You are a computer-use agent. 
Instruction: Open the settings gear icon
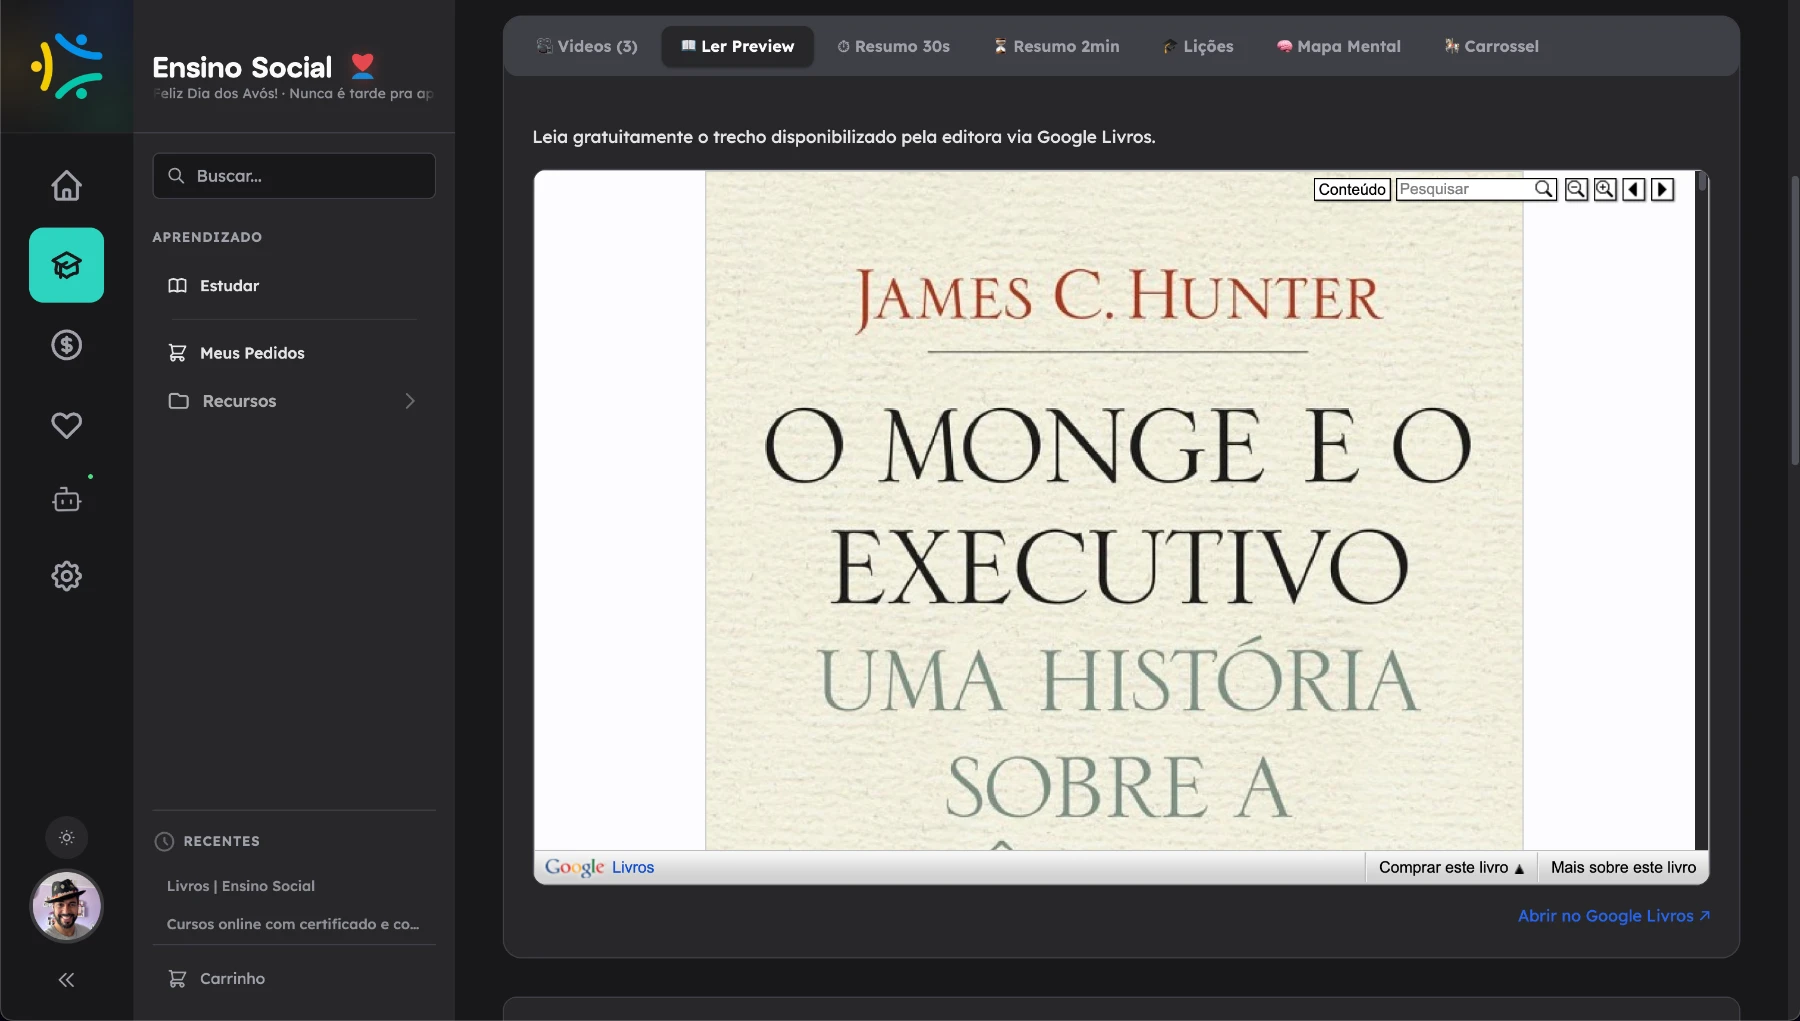pos(66,576)
